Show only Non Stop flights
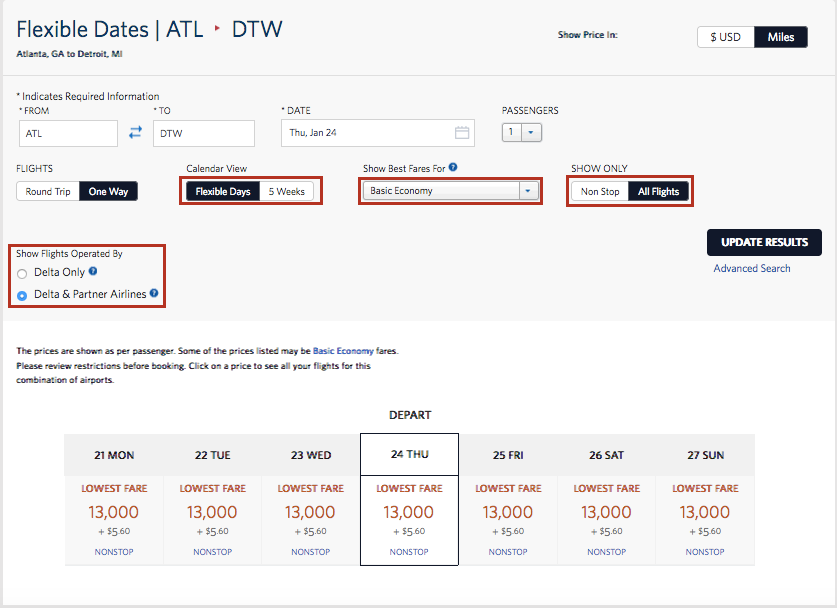837x608 pixels. coord(600,191)
